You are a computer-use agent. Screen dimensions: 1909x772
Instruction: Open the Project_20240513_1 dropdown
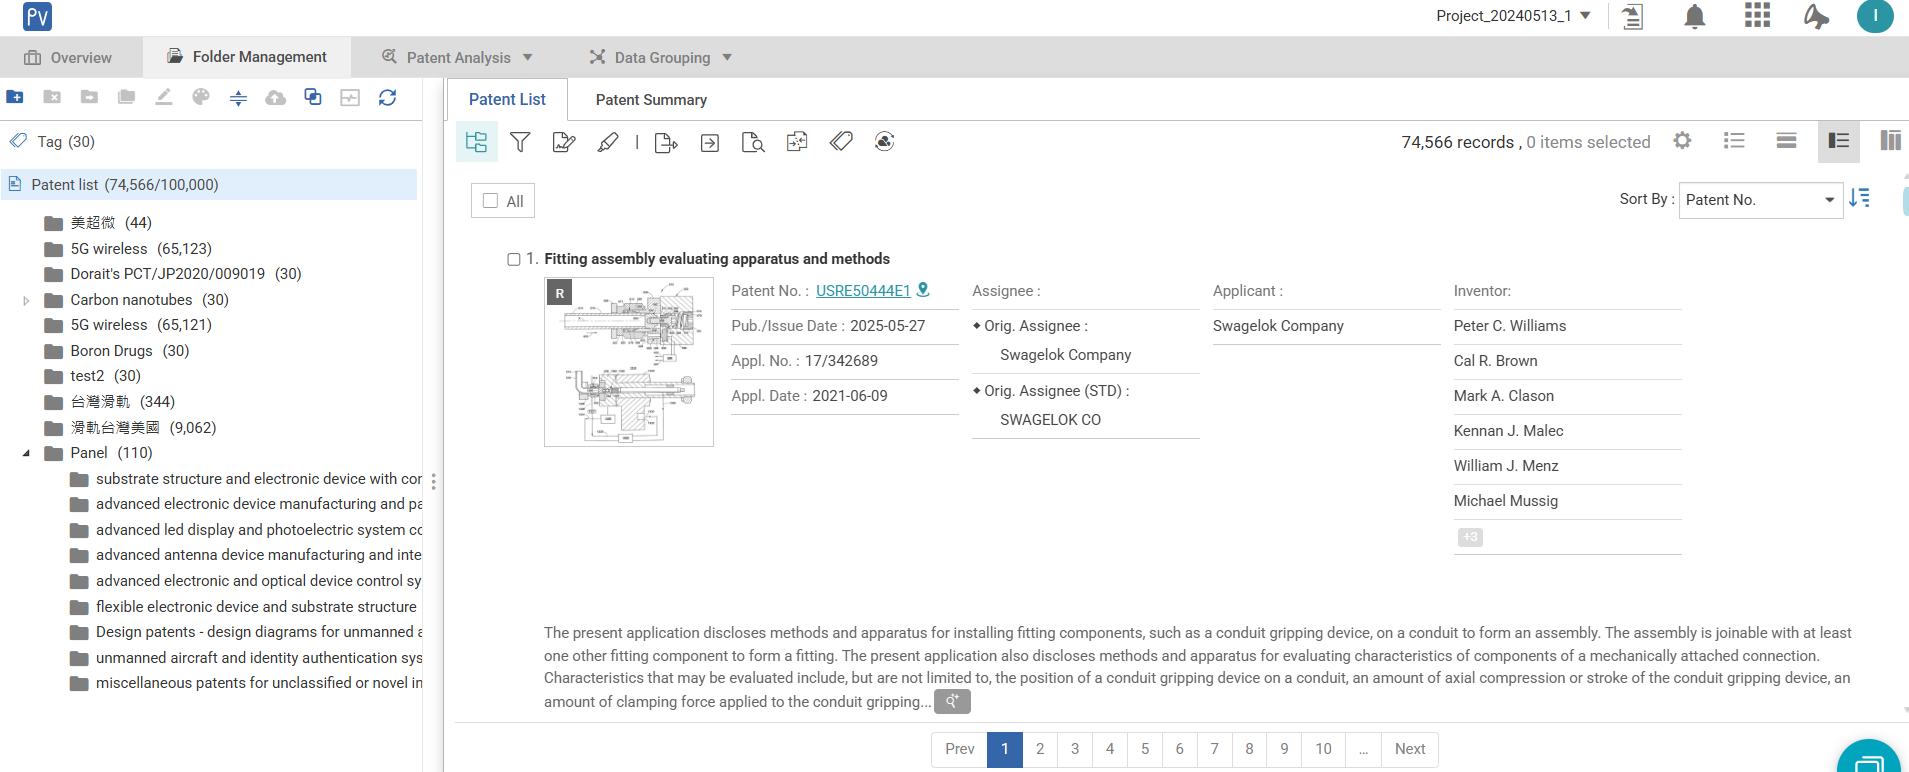click(x=1512, y=16)
